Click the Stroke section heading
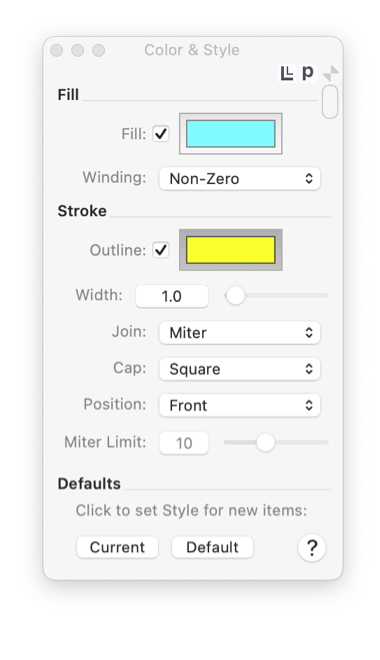The width and height of the screenshot is (380, 660). point(82,211)
